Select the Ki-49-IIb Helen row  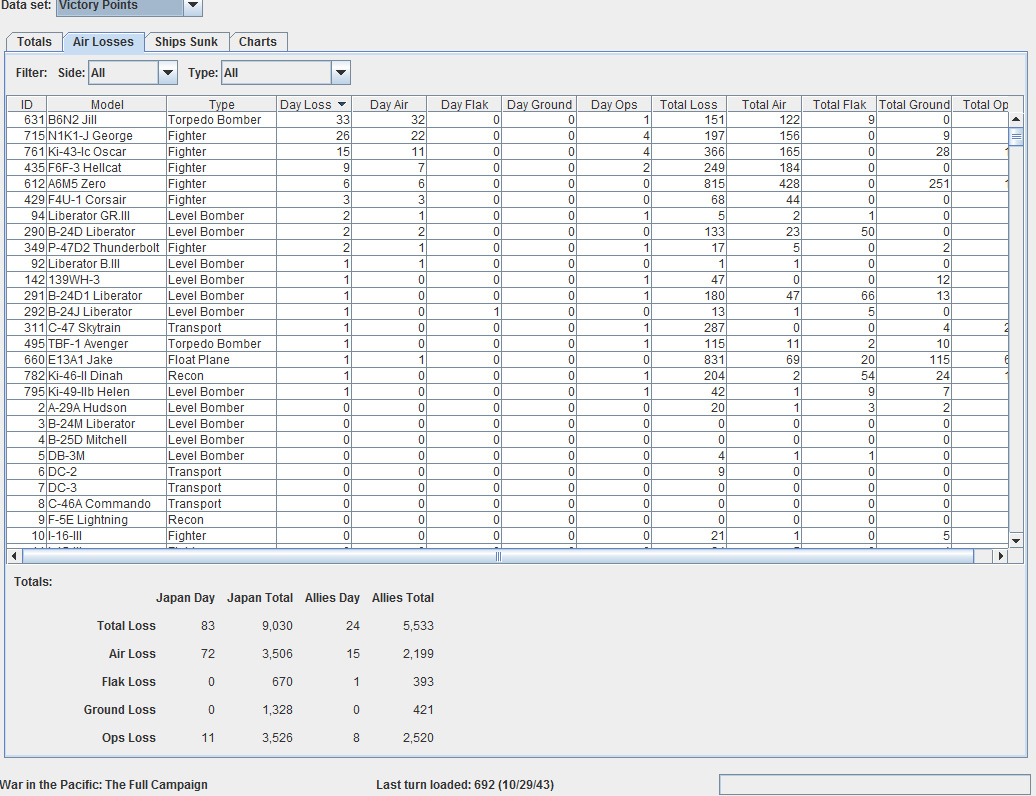[x=507, y=392]
